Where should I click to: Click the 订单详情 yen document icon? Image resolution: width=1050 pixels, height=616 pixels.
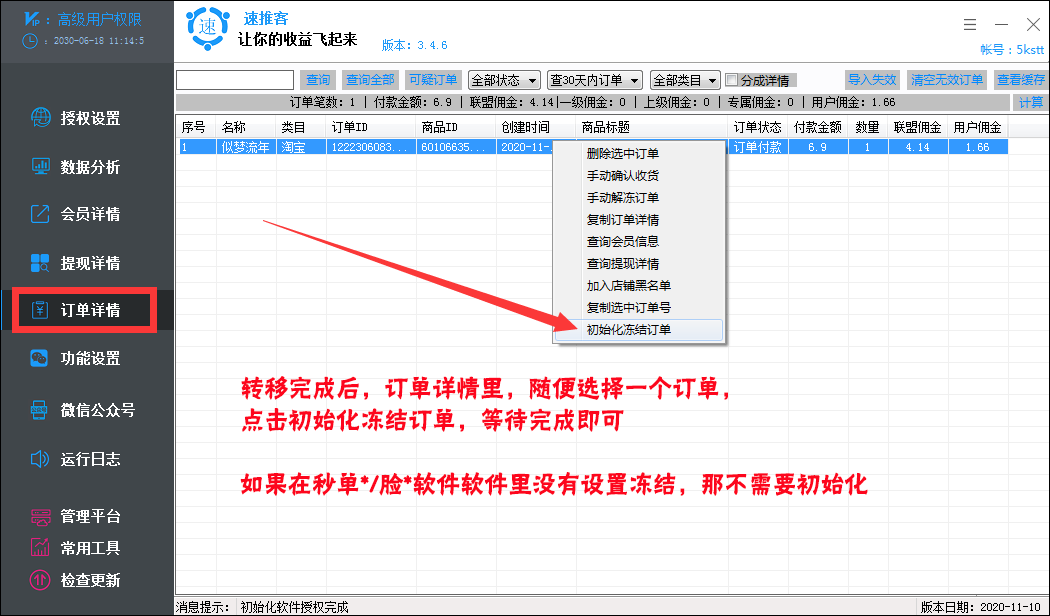click(x=40, y=310)
